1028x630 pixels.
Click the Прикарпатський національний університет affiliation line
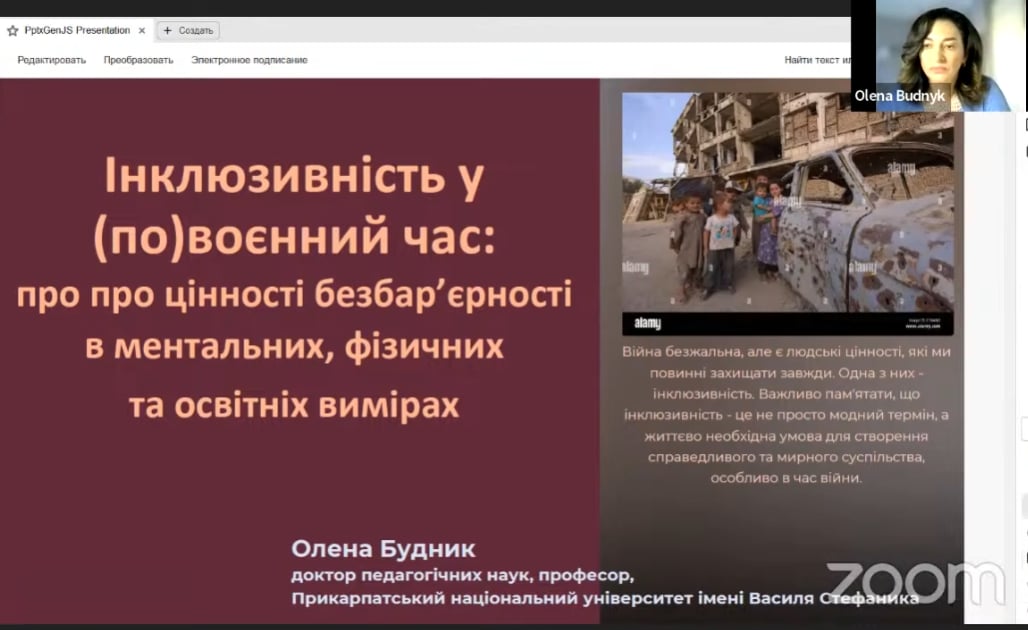pyautogui.click(x=604, y=598)
